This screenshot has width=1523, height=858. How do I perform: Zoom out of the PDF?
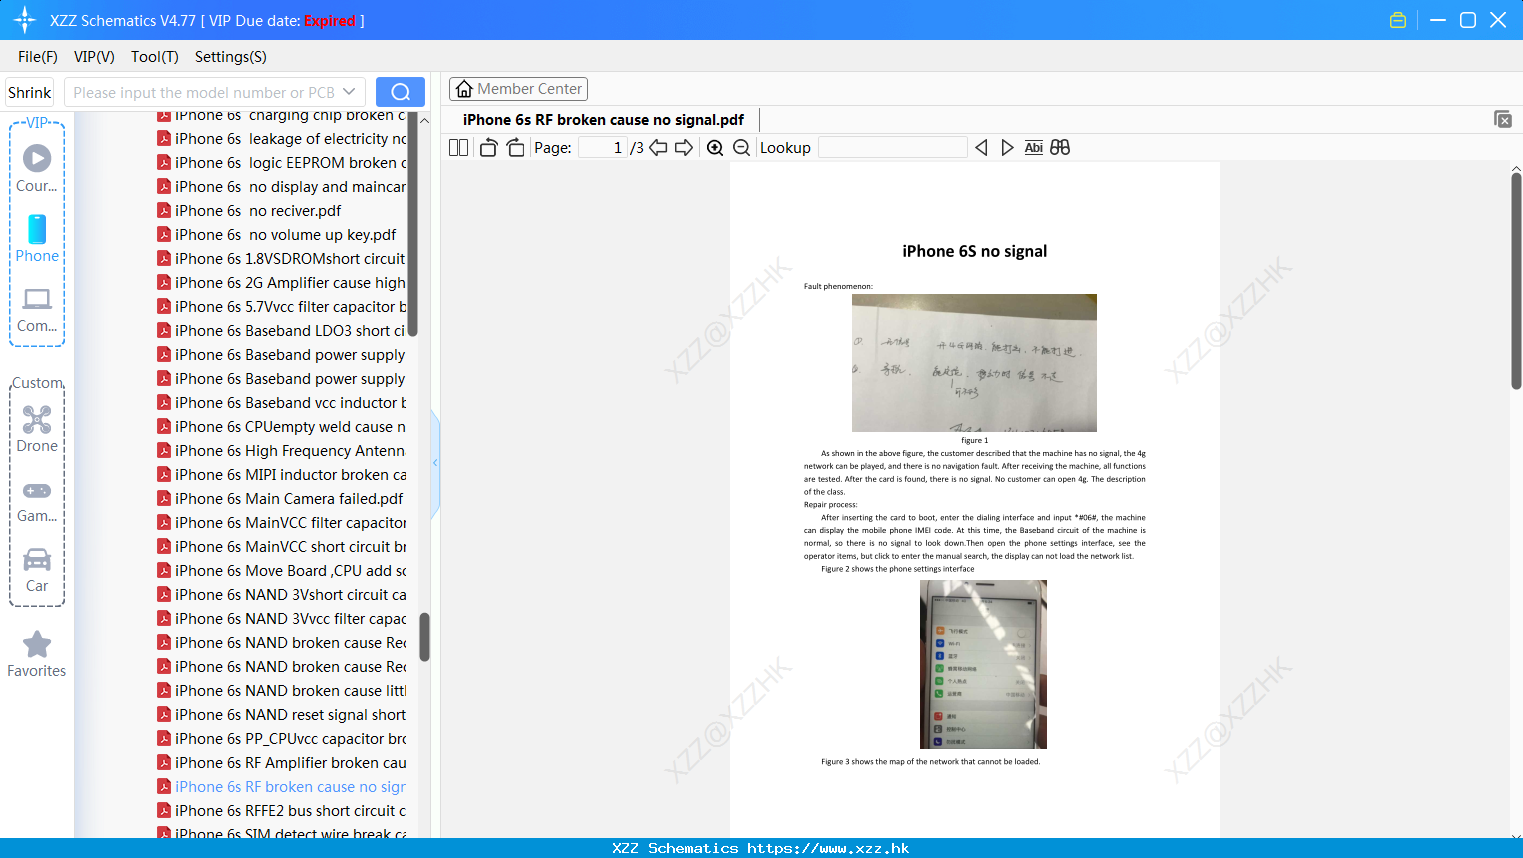pyautogui.click(x=741, y=147)
